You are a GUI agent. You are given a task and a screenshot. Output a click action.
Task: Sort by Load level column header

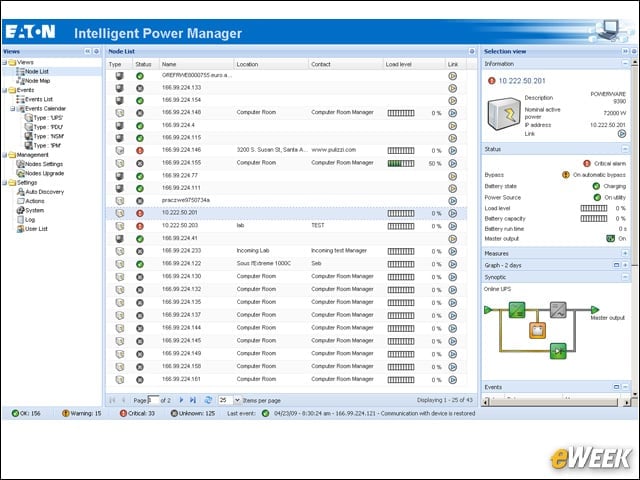pos(414,64)
